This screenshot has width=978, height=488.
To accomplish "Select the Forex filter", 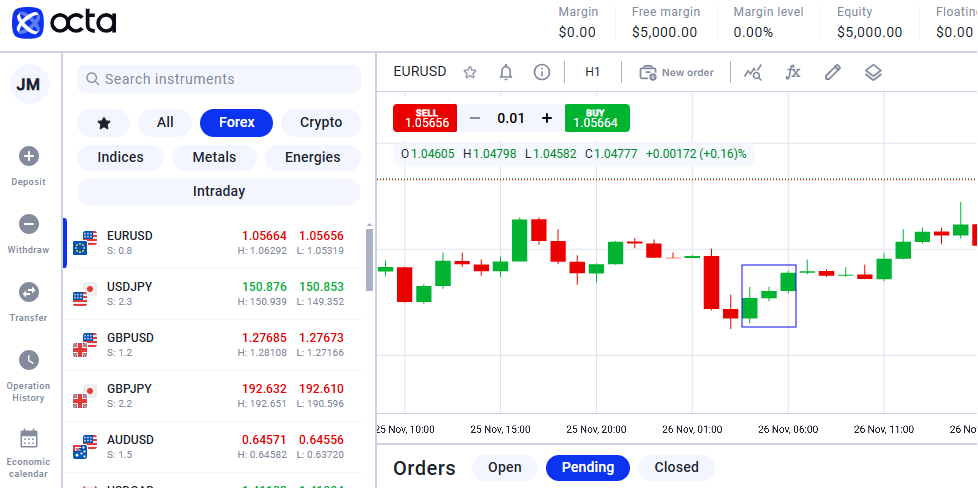I will (236, 123).
